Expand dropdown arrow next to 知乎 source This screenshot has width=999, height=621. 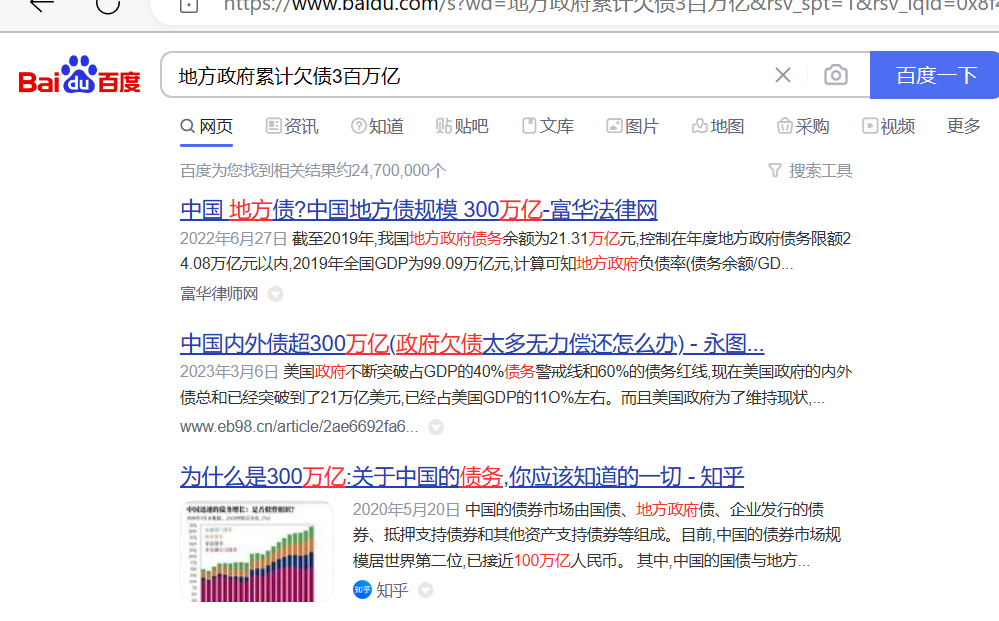click(x=425, y=590)
